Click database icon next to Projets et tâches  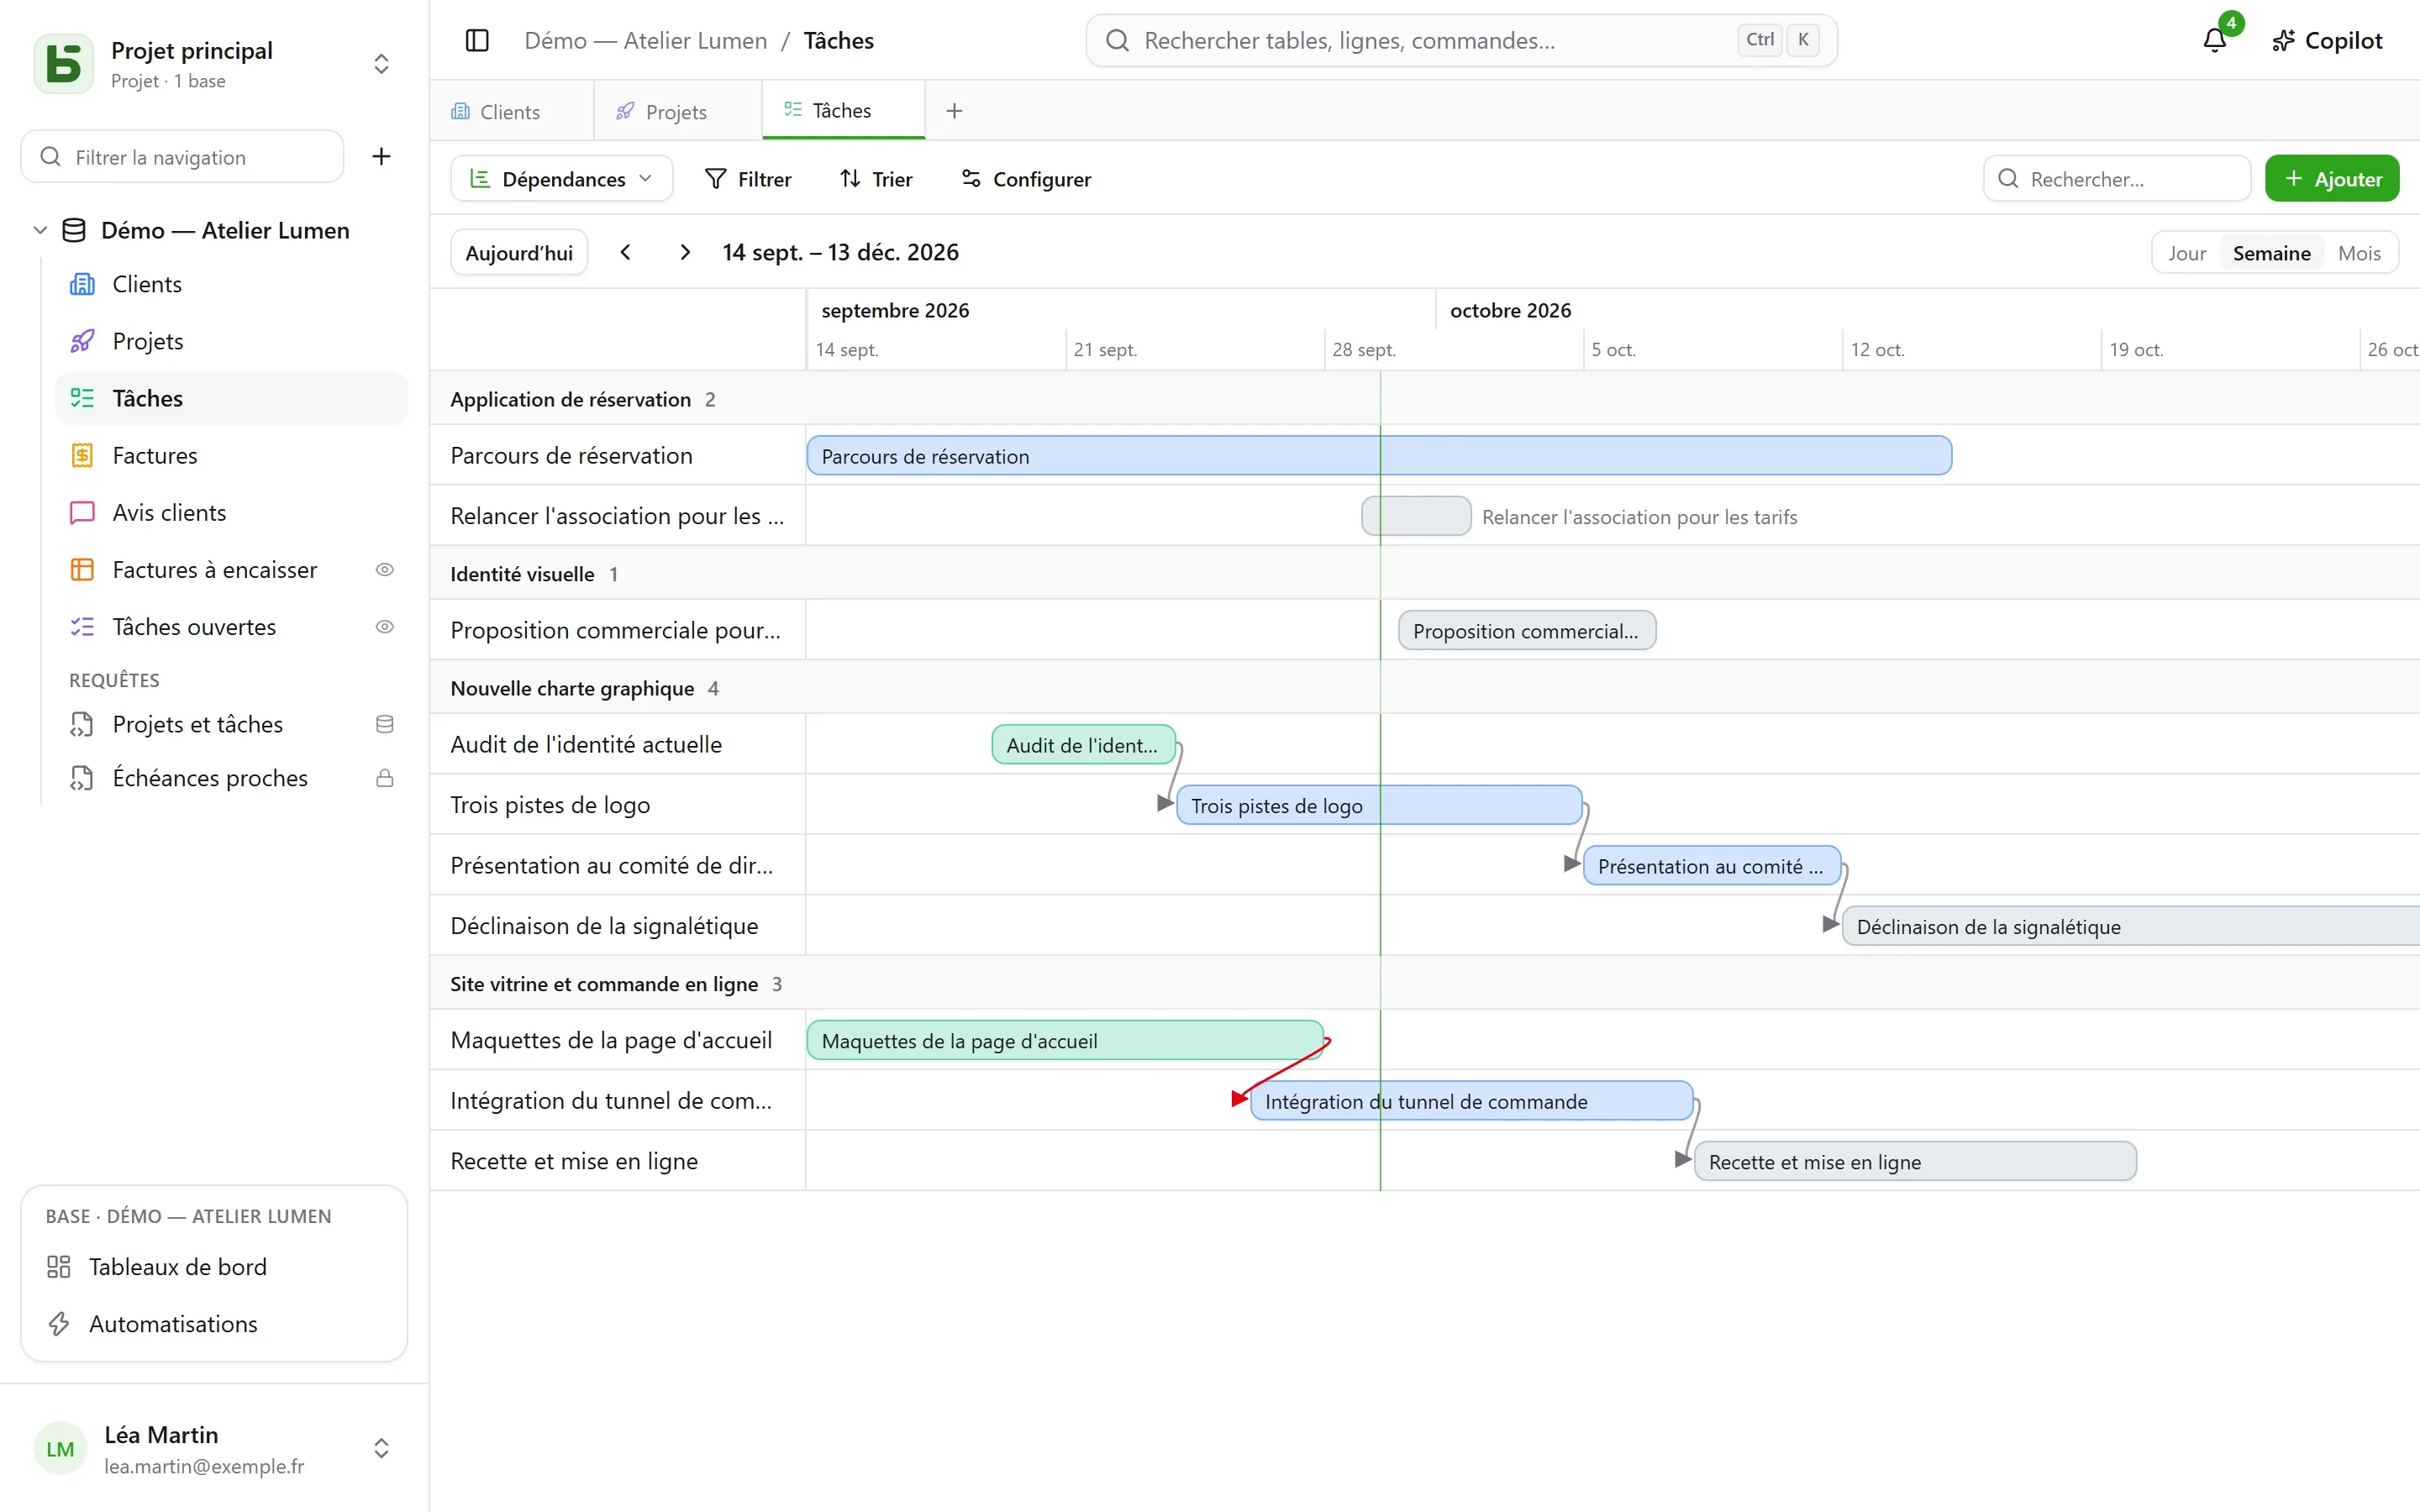click(x=385, y=724)
